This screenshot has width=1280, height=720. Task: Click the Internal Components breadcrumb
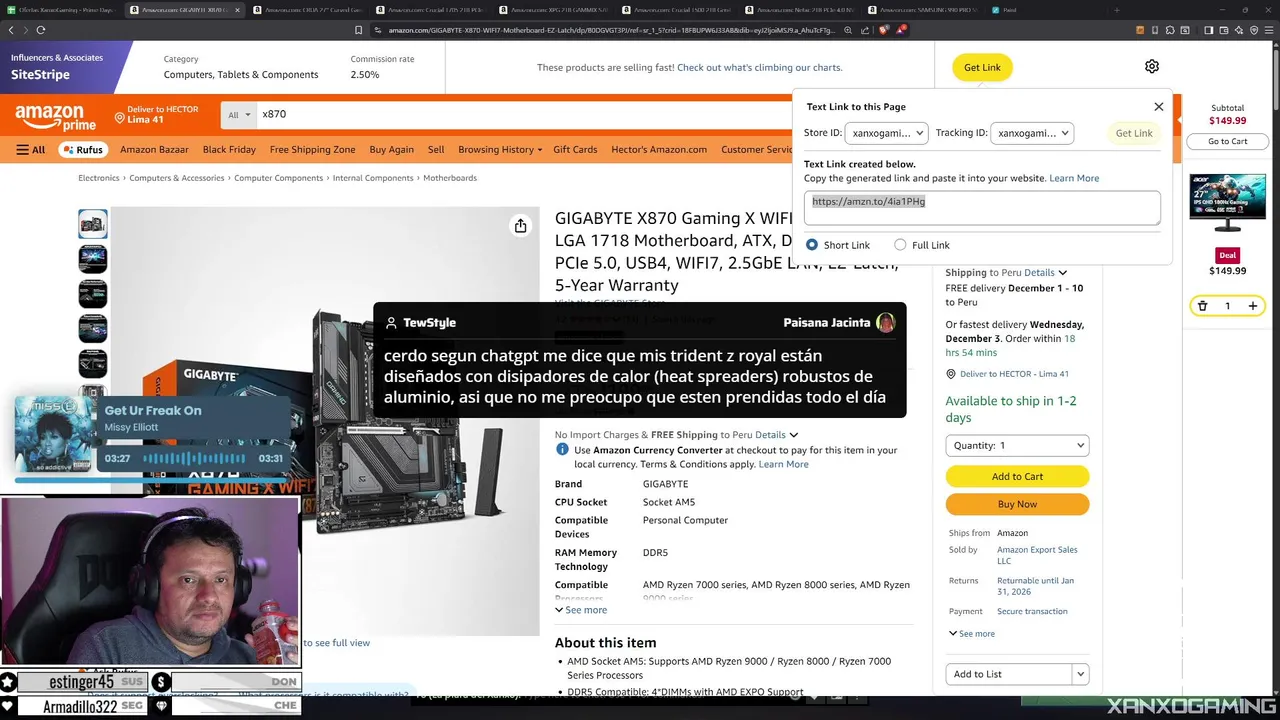pyautogui.click(x=373, y=178)
